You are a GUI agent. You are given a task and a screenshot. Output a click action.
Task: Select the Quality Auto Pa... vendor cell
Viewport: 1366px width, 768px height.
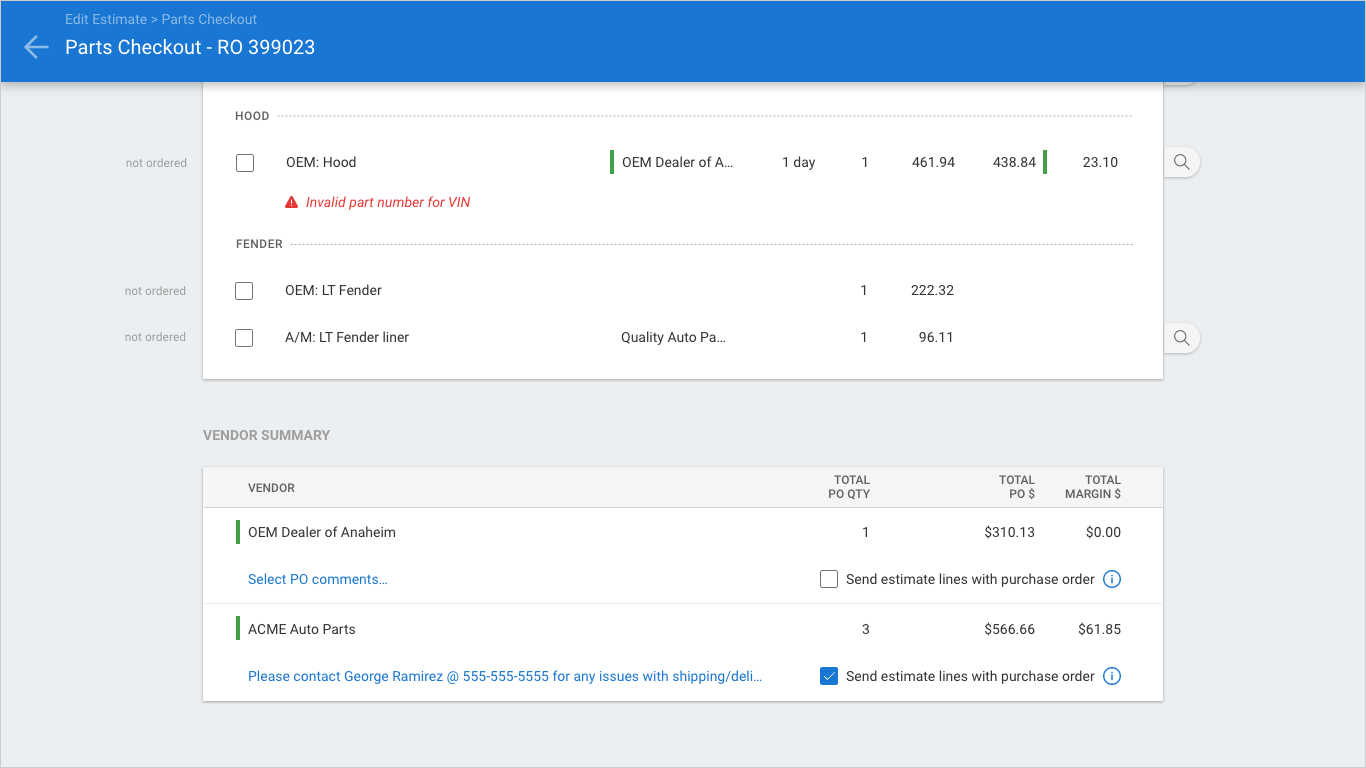[673, 337]
